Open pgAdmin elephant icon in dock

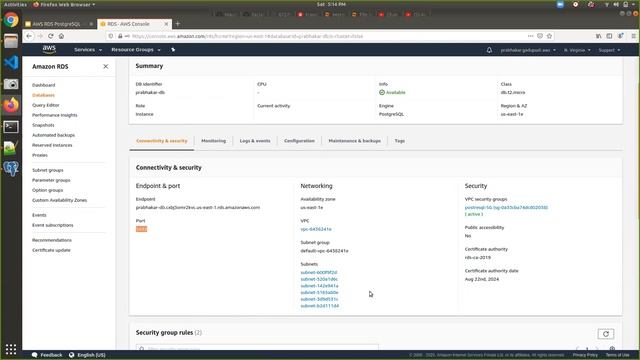(11, 168)
